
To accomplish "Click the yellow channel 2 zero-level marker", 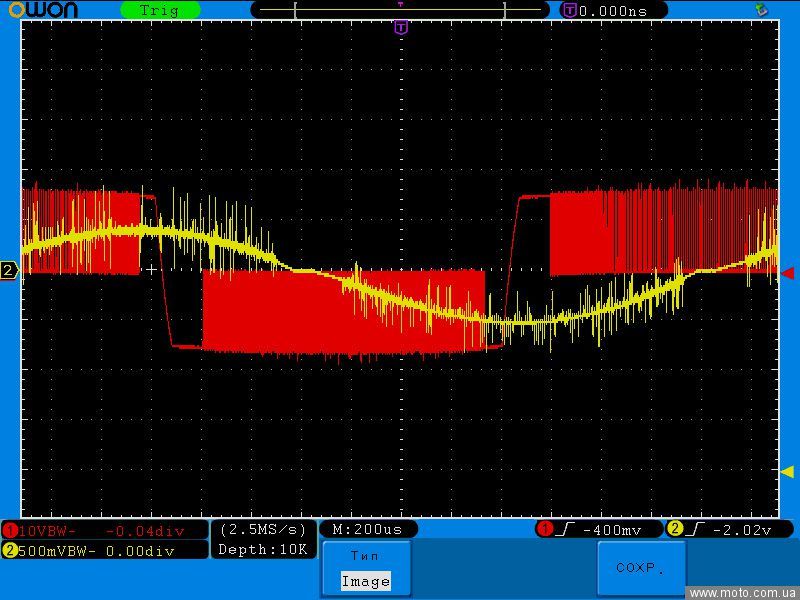I will [9, 271].
